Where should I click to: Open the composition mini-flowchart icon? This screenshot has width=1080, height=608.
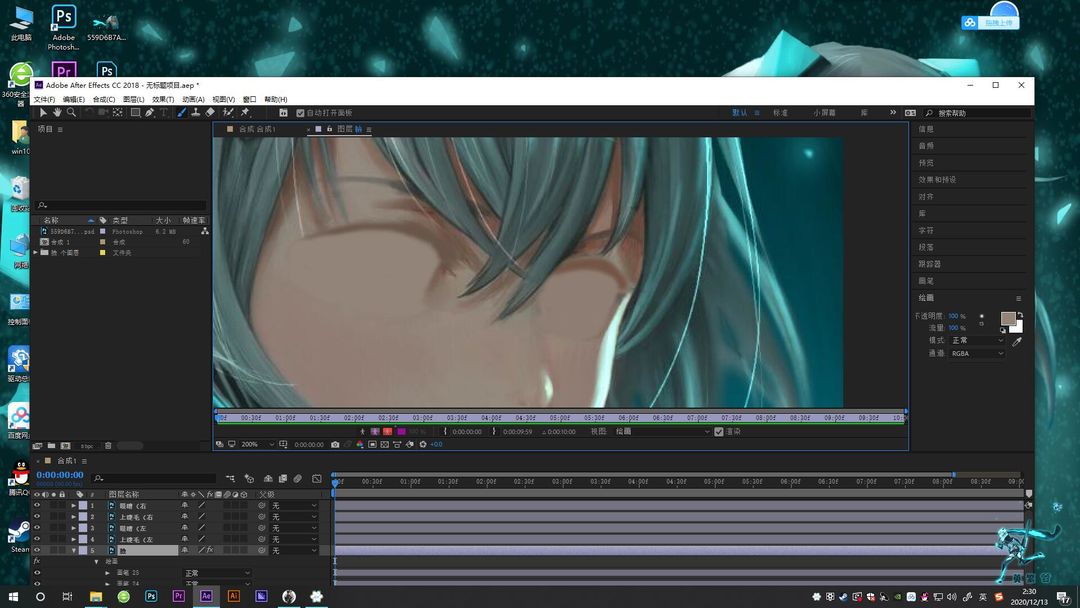pyautogui.click(x=230, y=479)
